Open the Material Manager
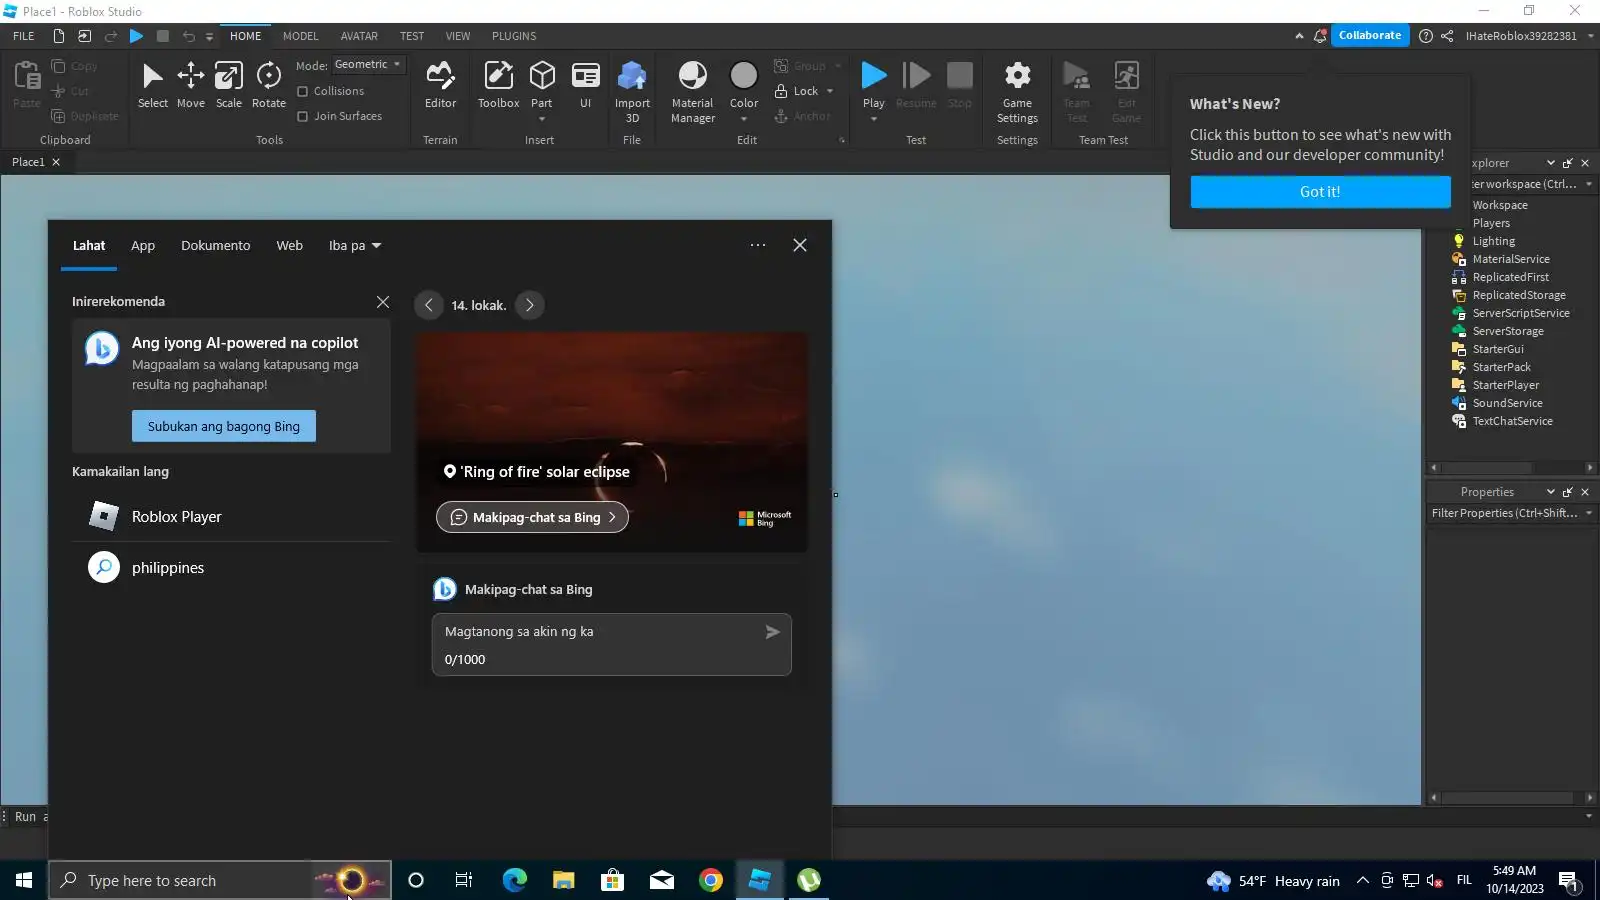The width and height of the screenshot is (1600, 900). [x=693, y=92]
